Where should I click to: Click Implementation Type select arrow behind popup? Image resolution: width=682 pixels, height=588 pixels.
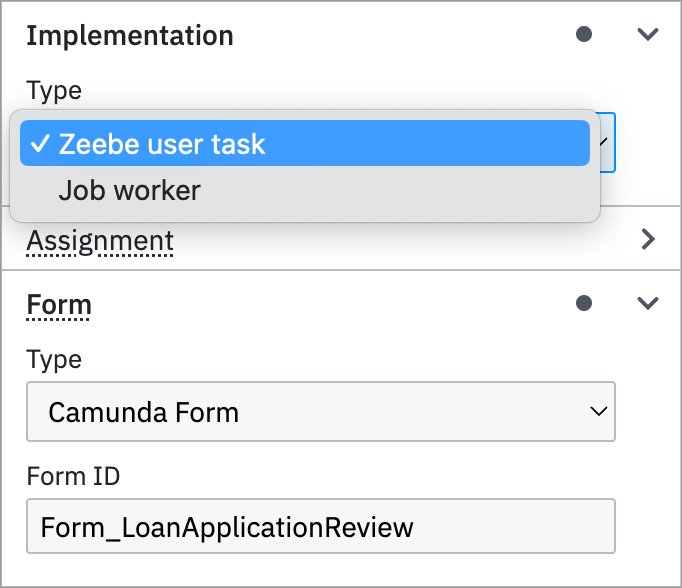coord(607,142)
